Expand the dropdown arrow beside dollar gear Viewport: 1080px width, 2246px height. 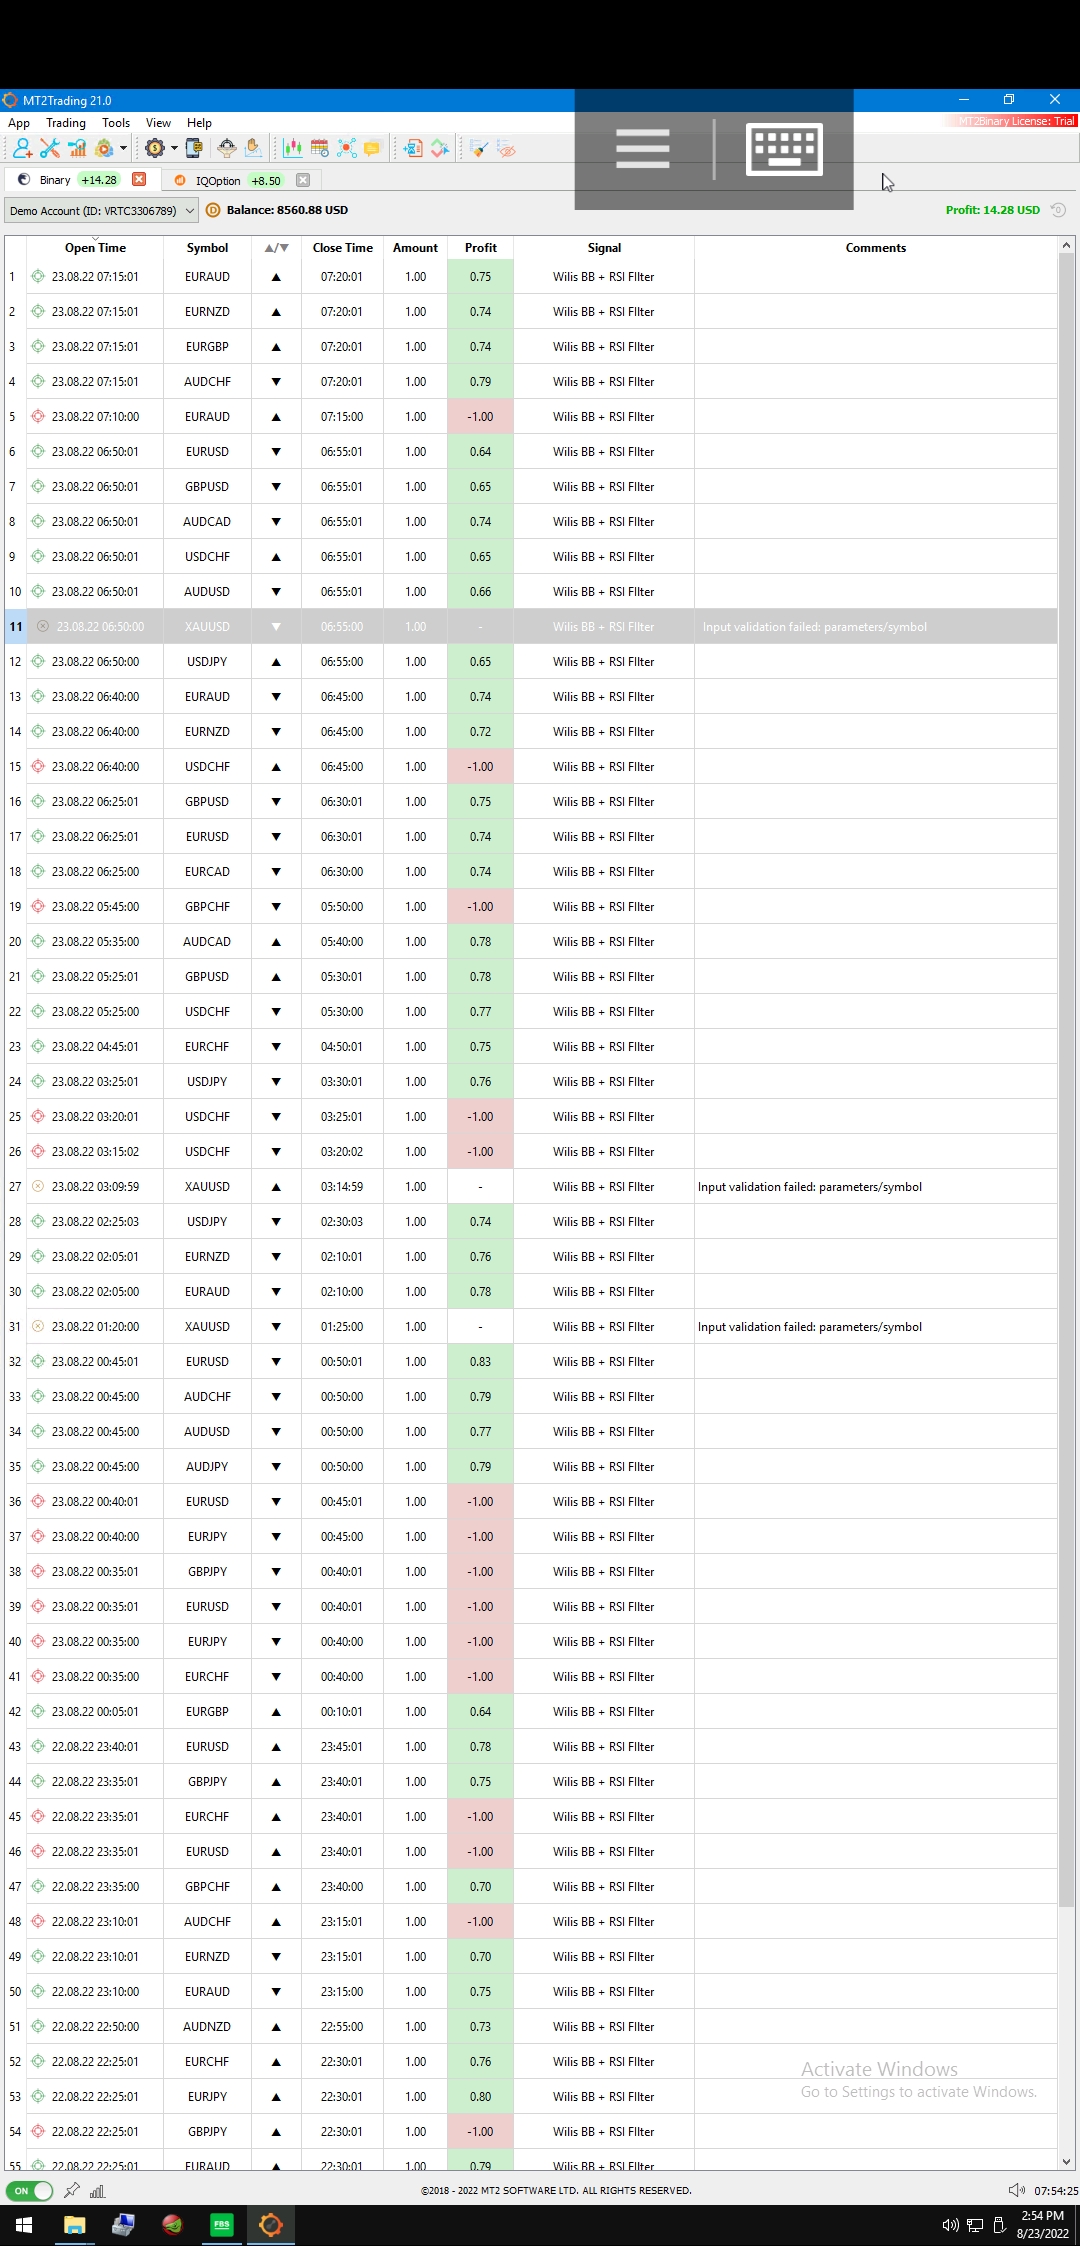pyautogui.click(x=174, y=149)
